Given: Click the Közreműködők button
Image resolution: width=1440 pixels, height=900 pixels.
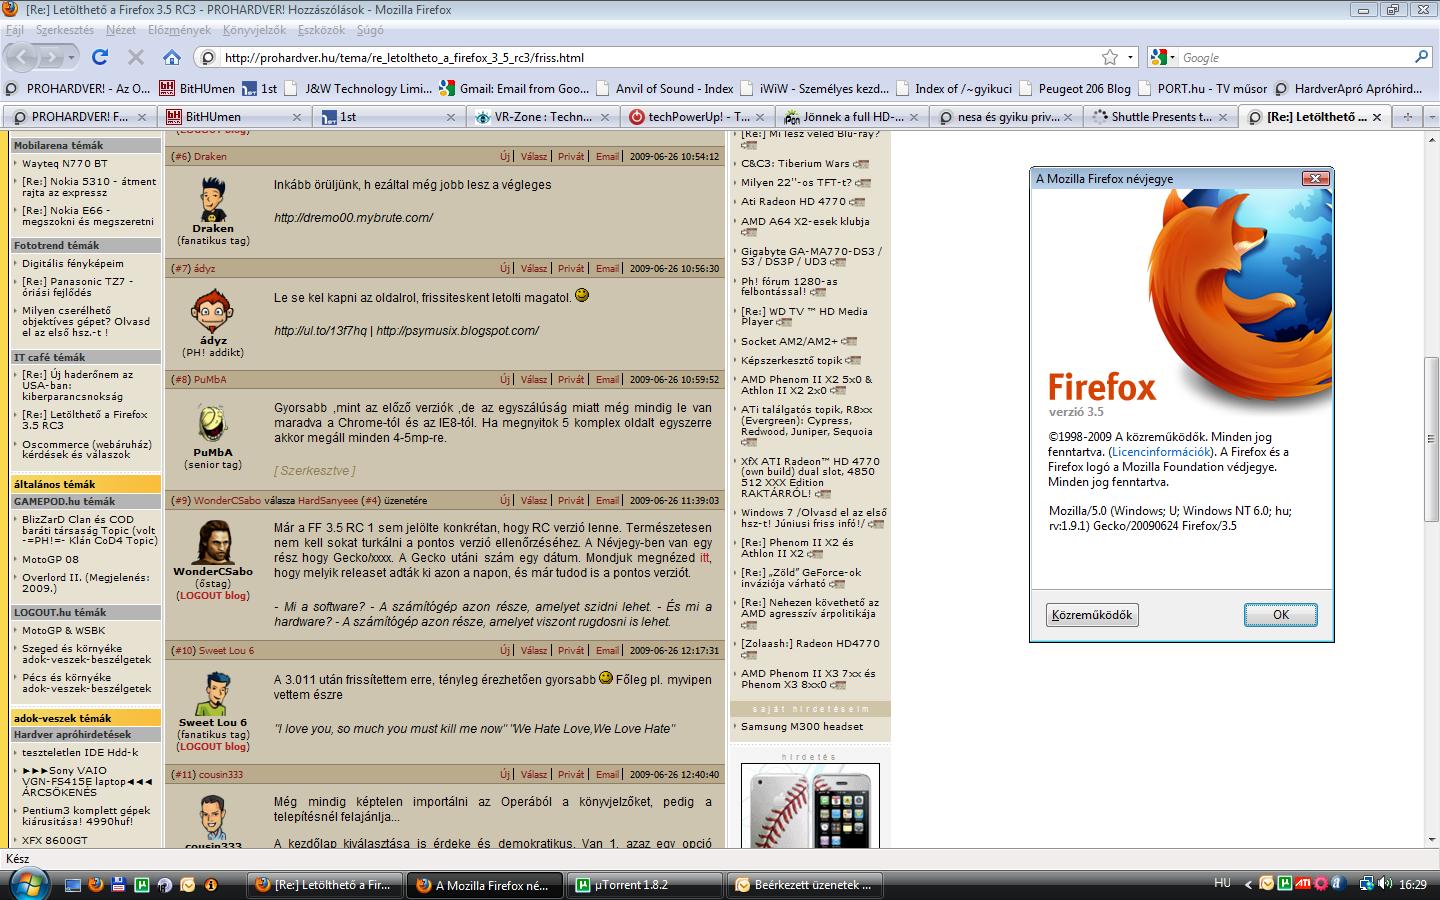Looking at the screenshot, I should (1092, 615).
